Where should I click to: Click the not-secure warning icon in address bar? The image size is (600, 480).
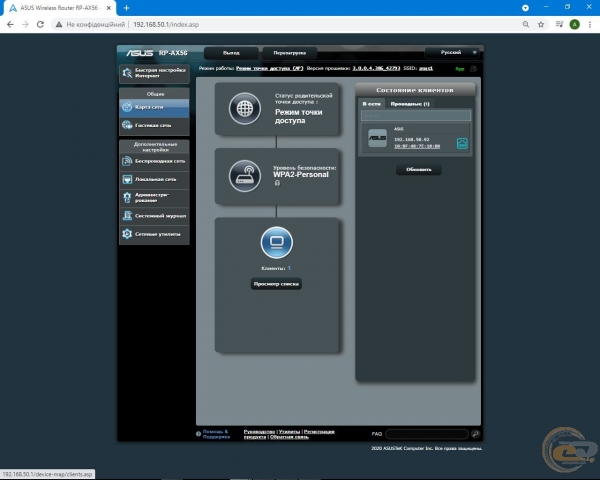(59, 24)
